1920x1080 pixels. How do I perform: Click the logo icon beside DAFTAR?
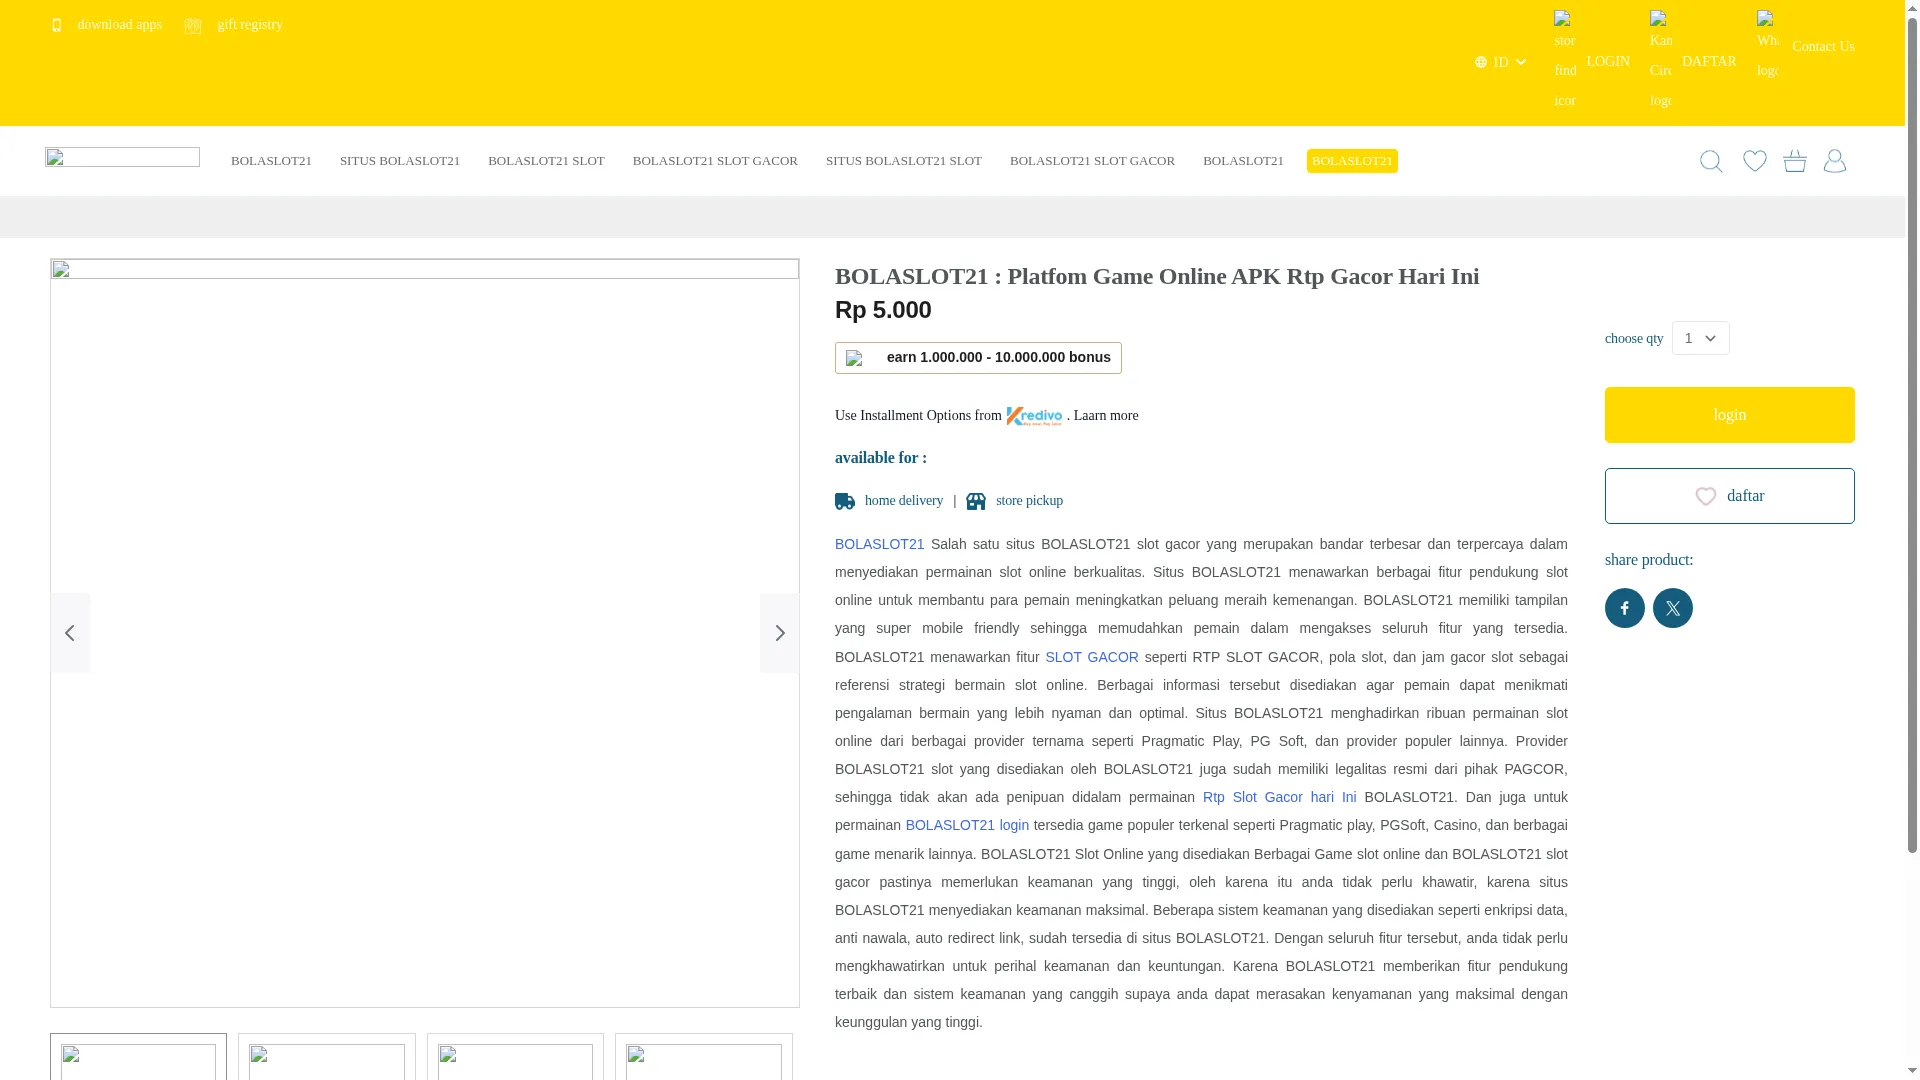[x=1660, y=60]
